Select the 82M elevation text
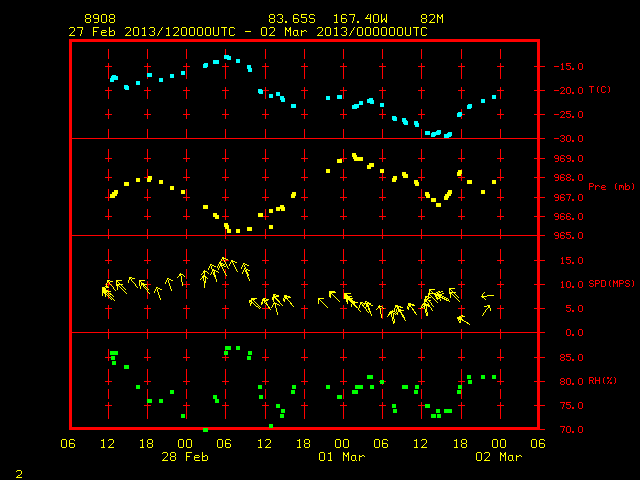640x480 pixels. tap(432, 19)
